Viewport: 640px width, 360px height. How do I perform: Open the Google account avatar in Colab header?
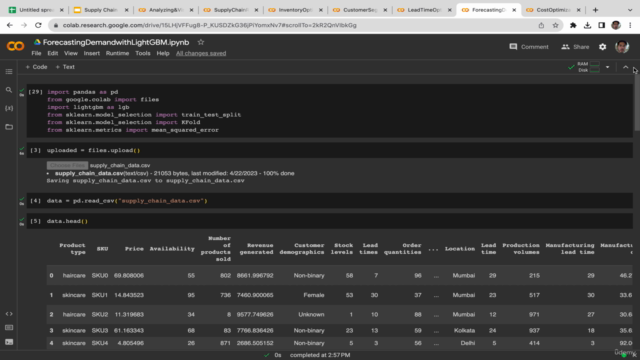pos(622,47)
